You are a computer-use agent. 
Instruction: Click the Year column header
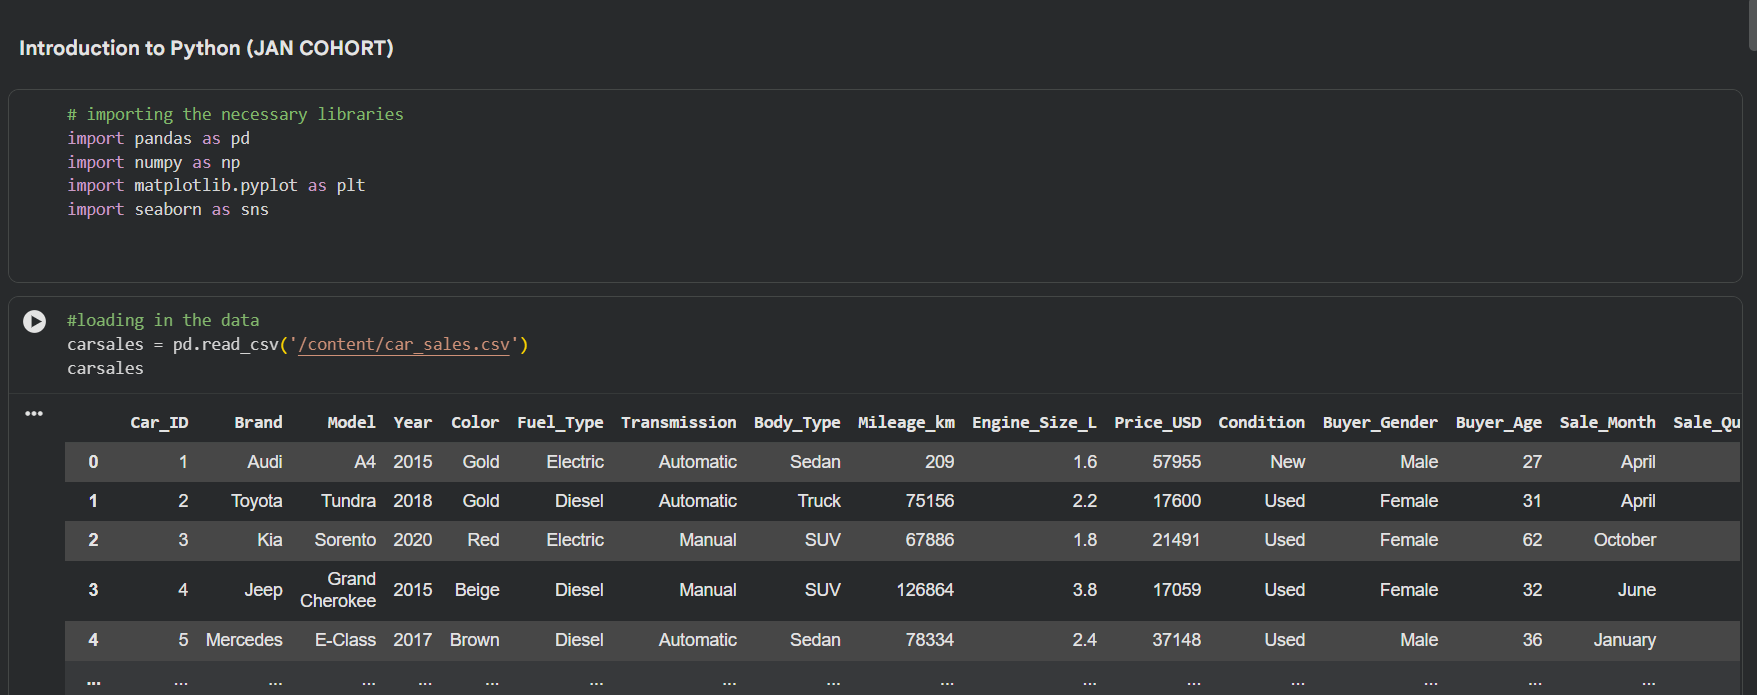click(x=413, y=422)
